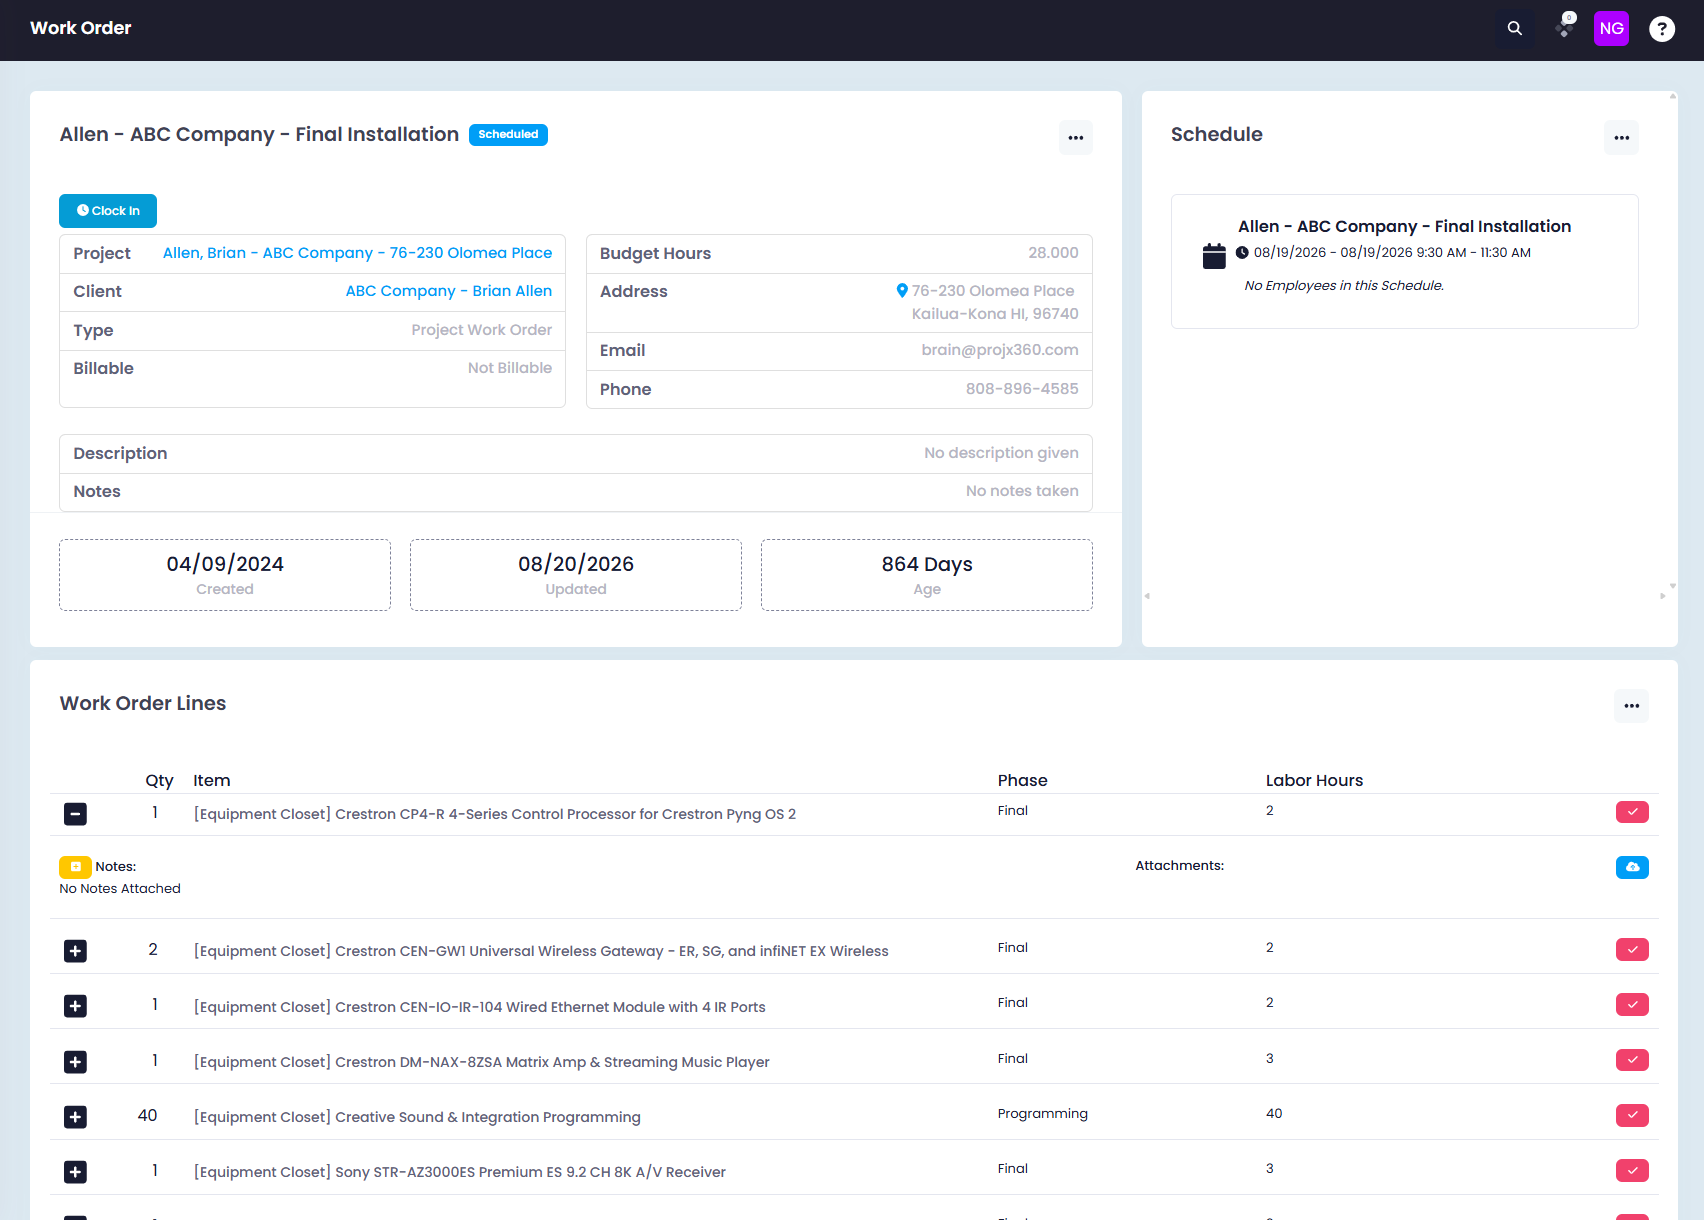Open the notifications icon with badge

click(1566, 27)
